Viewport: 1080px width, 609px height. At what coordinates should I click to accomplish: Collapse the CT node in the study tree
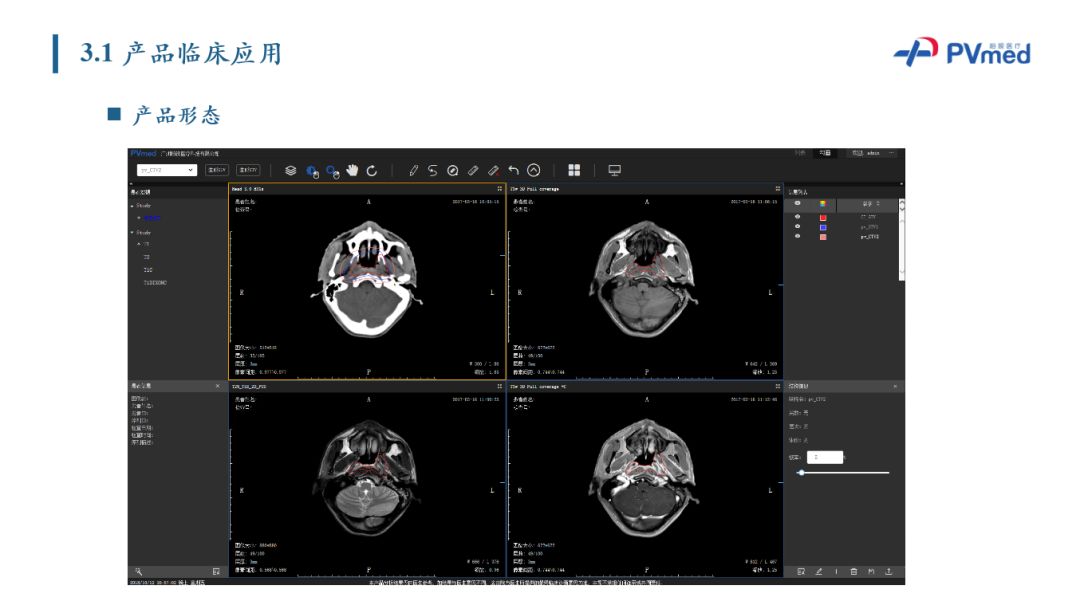coord(139,244)
